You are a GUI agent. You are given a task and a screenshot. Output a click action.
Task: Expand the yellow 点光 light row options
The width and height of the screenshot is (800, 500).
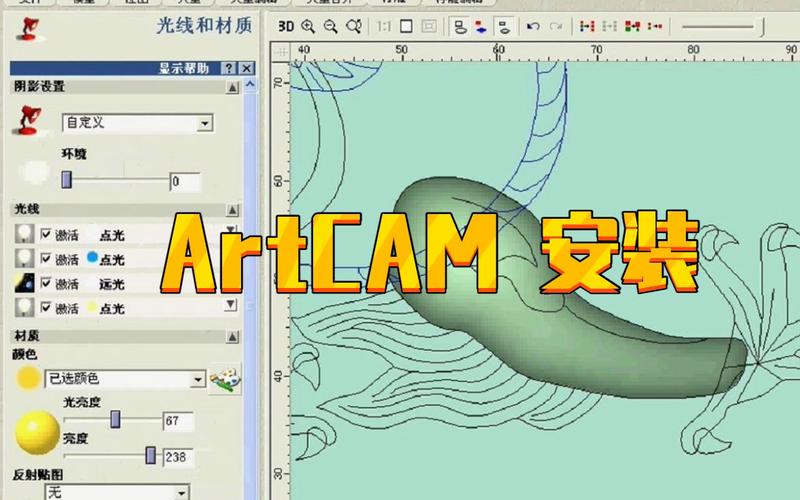click(x=231, y=305)
